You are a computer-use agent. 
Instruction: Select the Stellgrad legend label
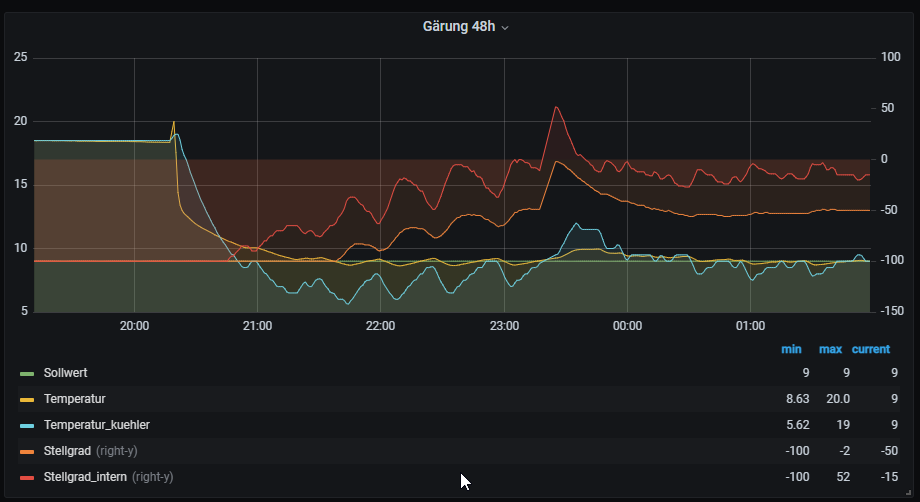pos(66,451)
